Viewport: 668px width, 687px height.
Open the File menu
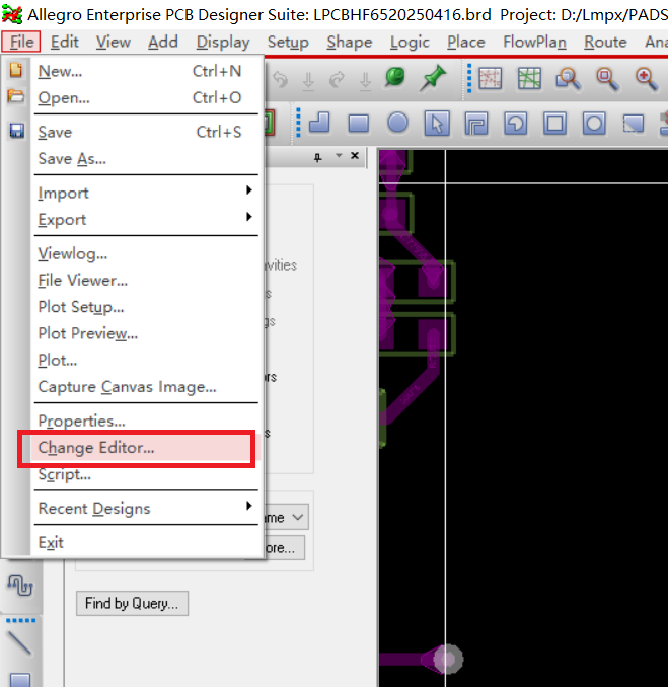21,42
